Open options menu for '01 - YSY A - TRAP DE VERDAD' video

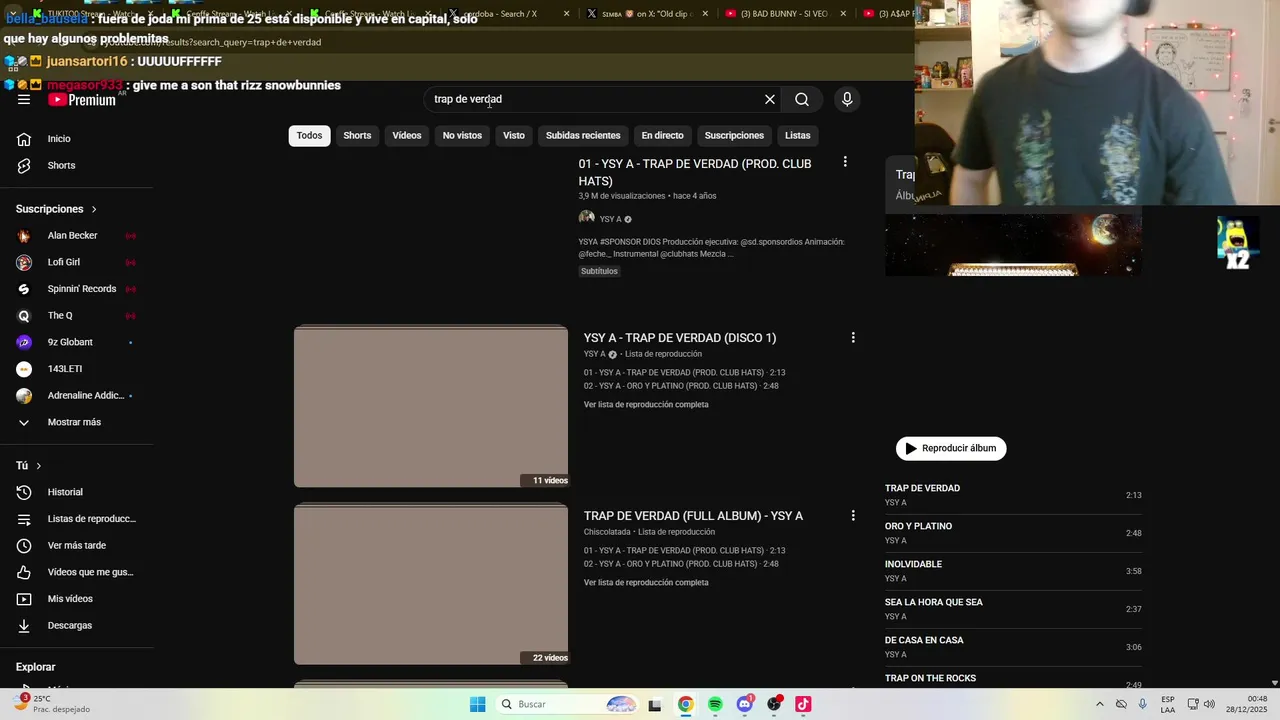tap(845, 162)
